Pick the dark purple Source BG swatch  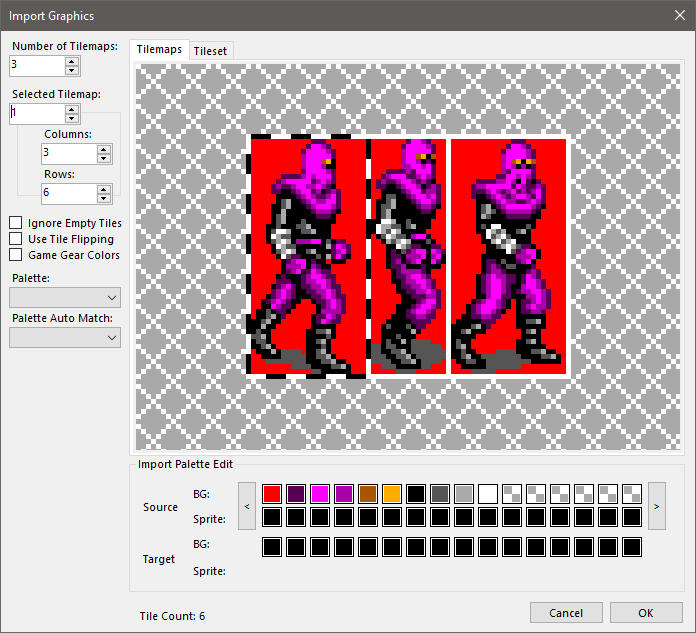[x=296, y=494]
